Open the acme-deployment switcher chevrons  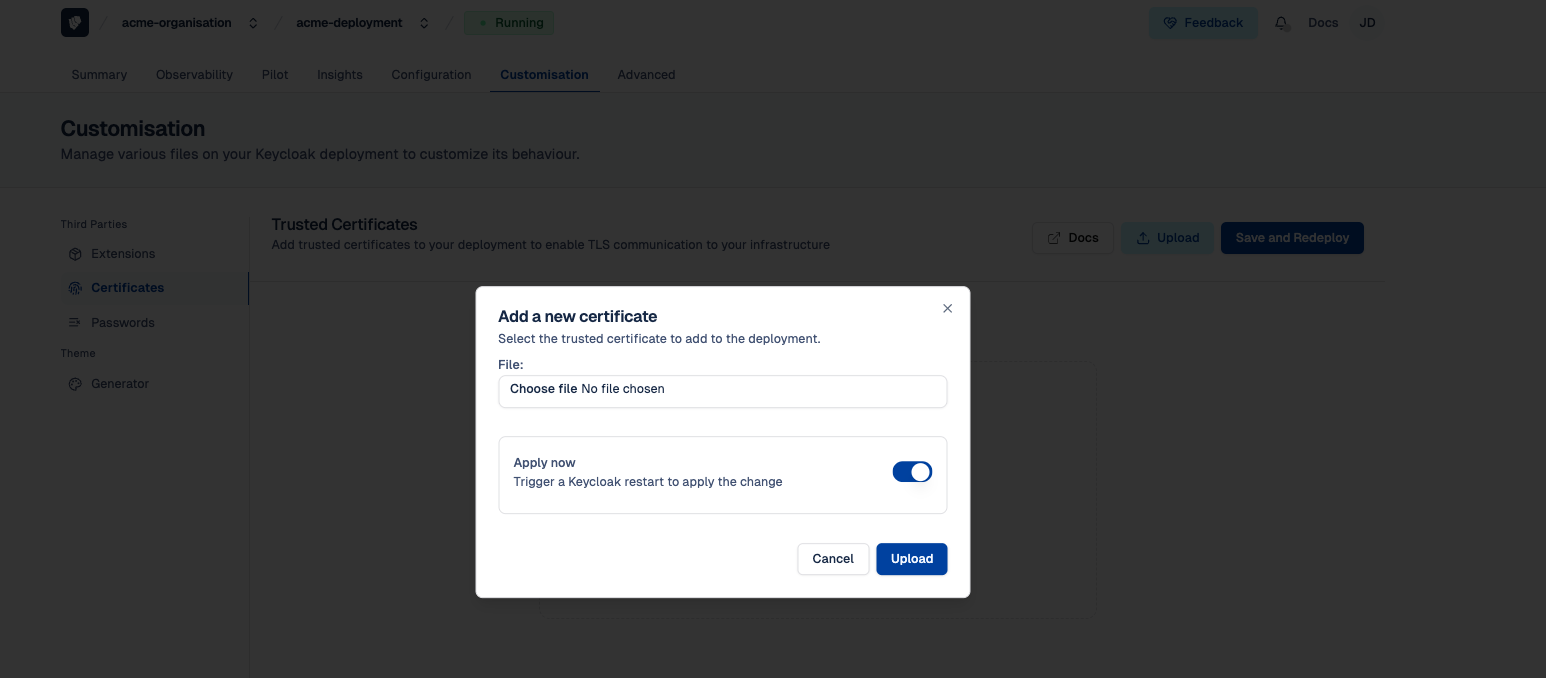[x=424, y=23]
